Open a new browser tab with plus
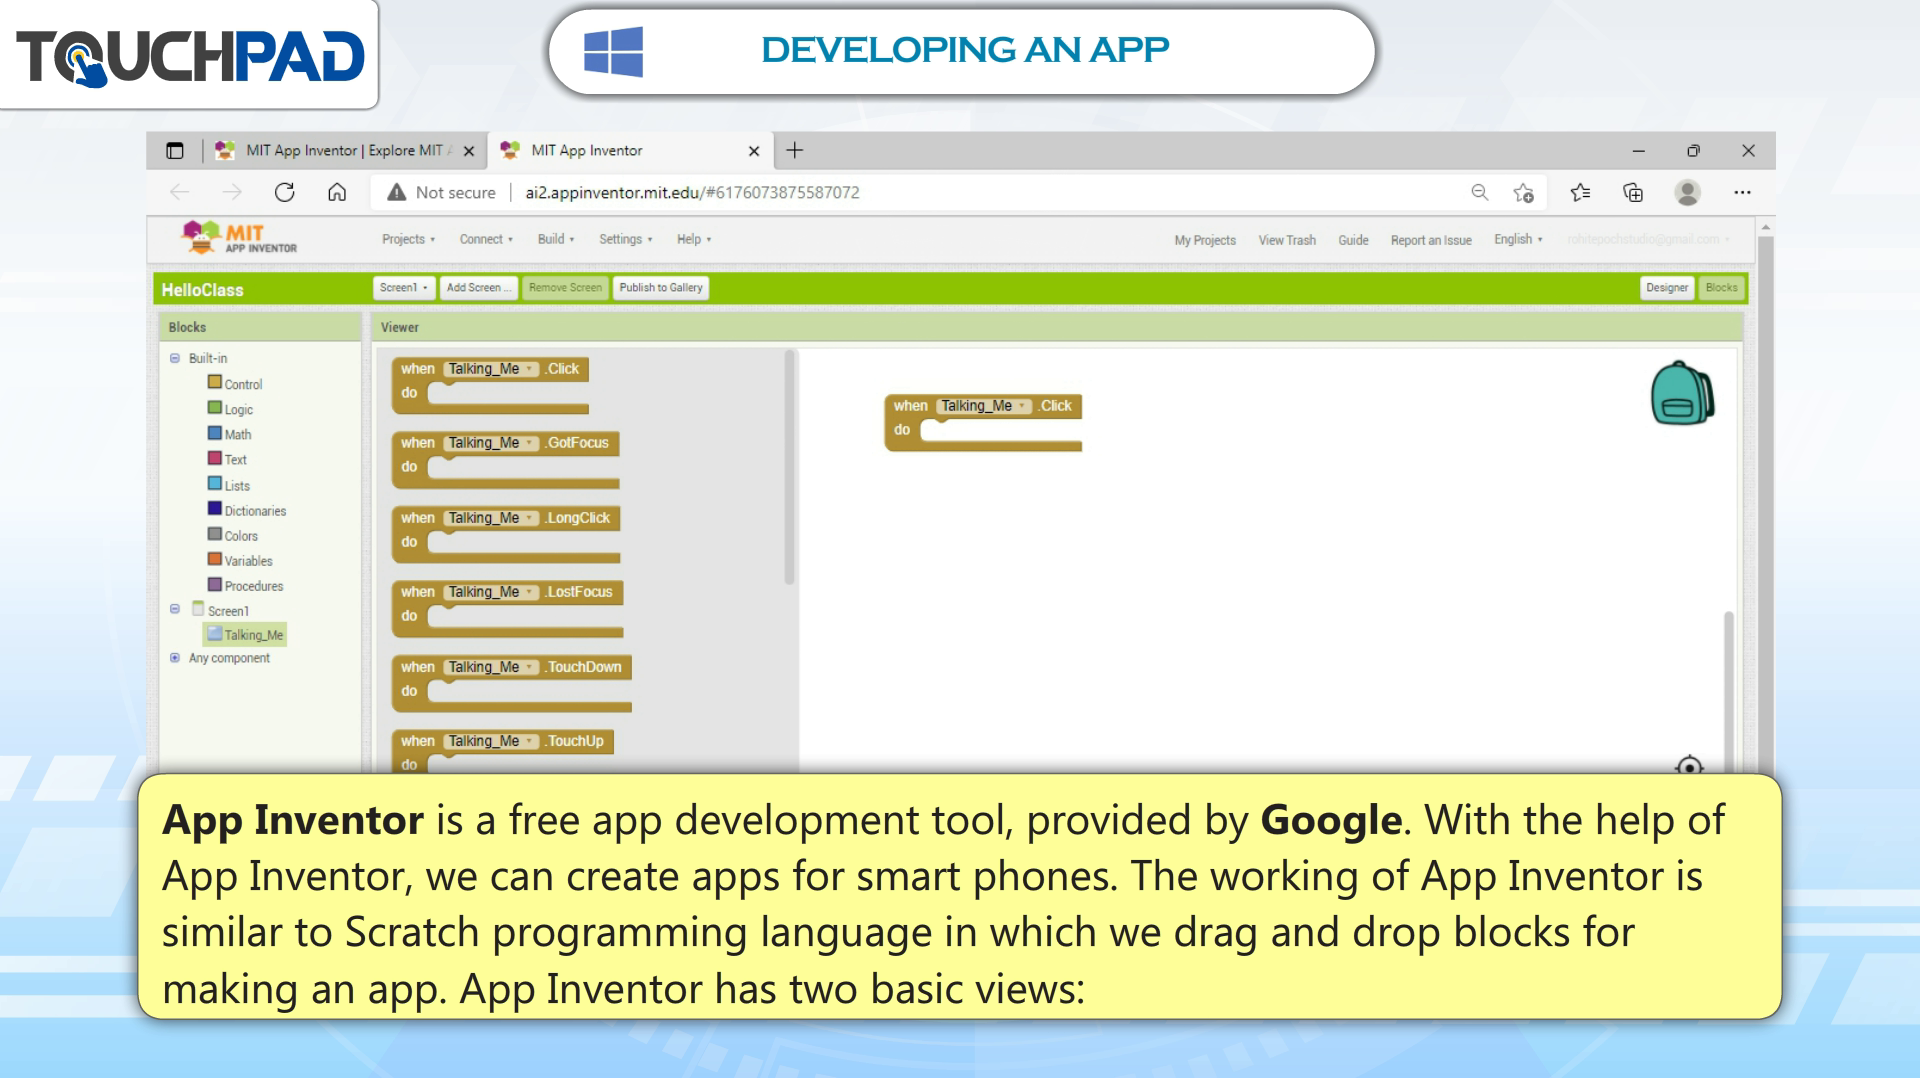This screenshot has width=1920, height=1078. [x=795, y=150]
